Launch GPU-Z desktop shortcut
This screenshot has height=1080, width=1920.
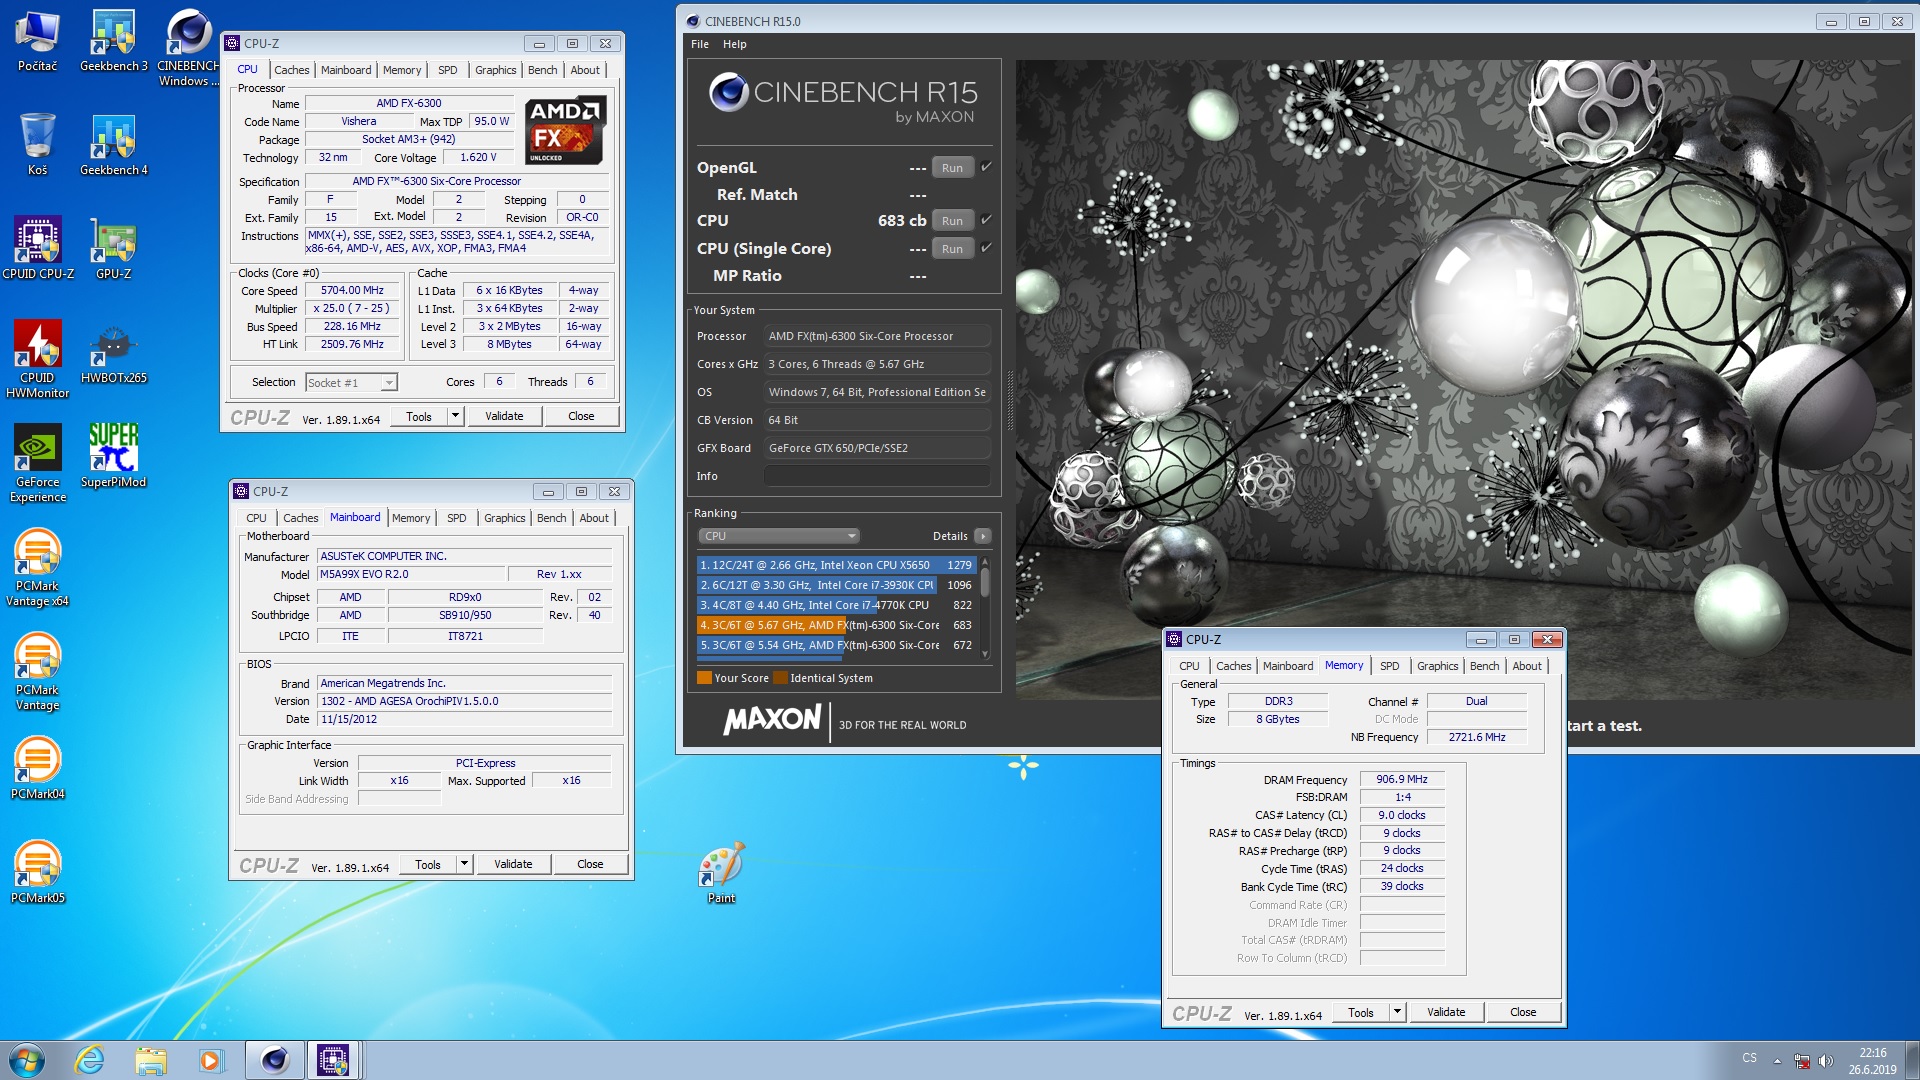coord(113,248)
